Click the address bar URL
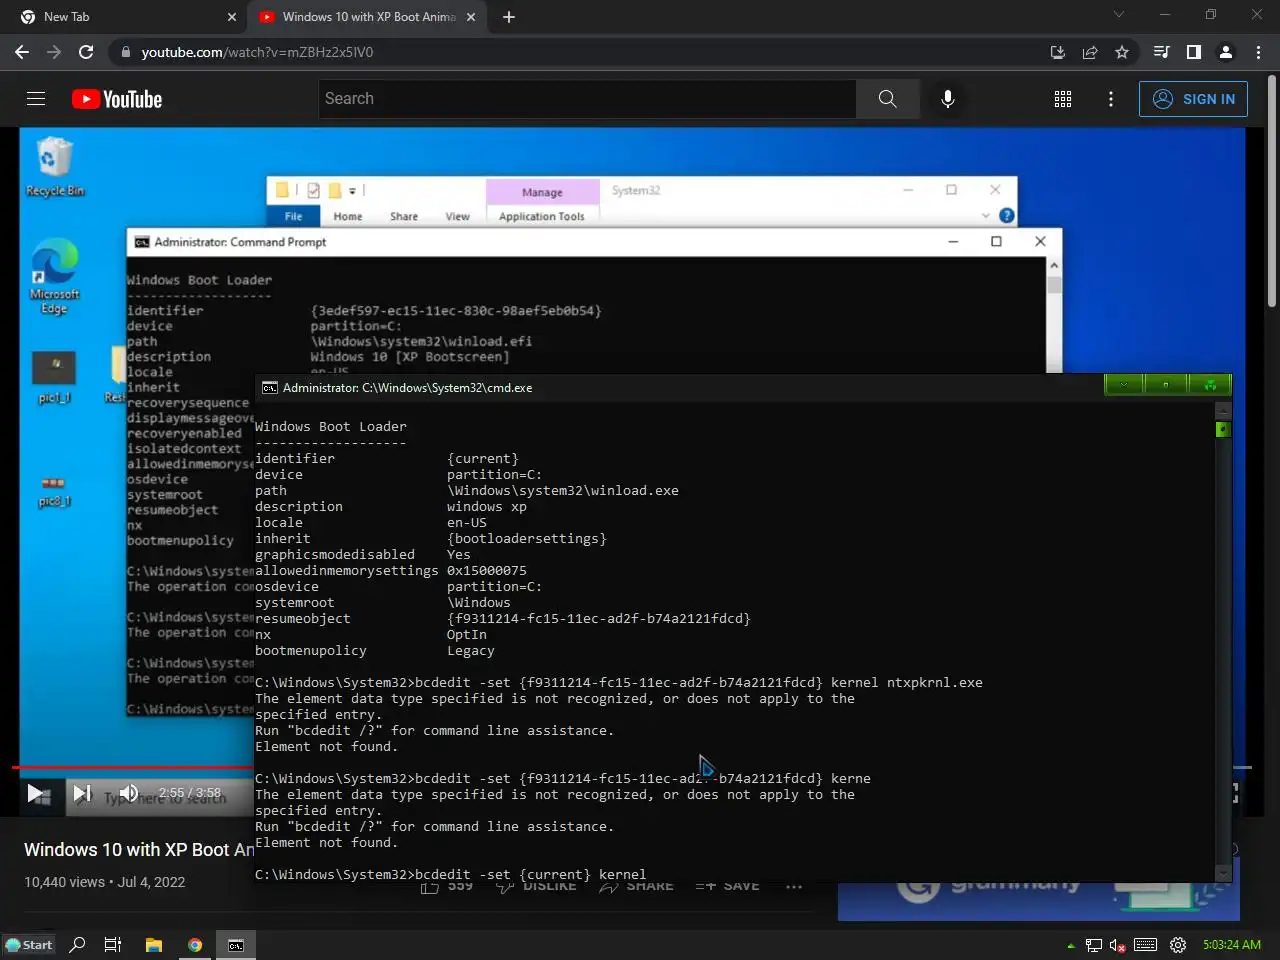The height and width of the screenshot is (960, 1280). click(257, 52)
